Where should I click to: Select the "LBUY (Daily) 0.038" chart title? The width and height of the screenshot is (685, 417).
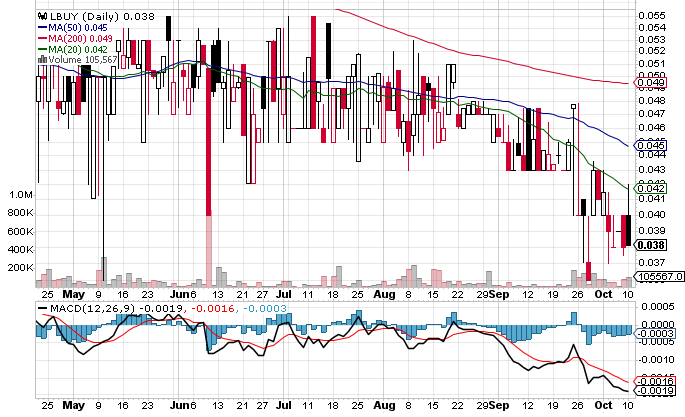(x=102, y=17)
